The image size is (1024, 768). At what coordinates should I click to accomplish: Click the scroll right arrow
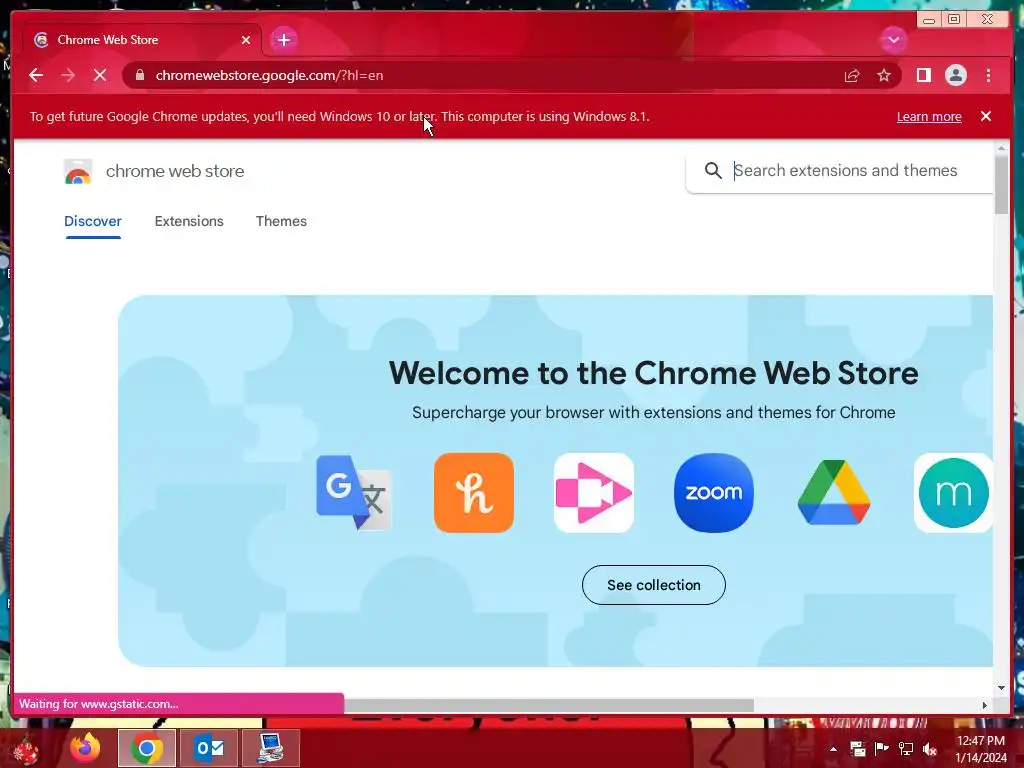pos(984,705)
